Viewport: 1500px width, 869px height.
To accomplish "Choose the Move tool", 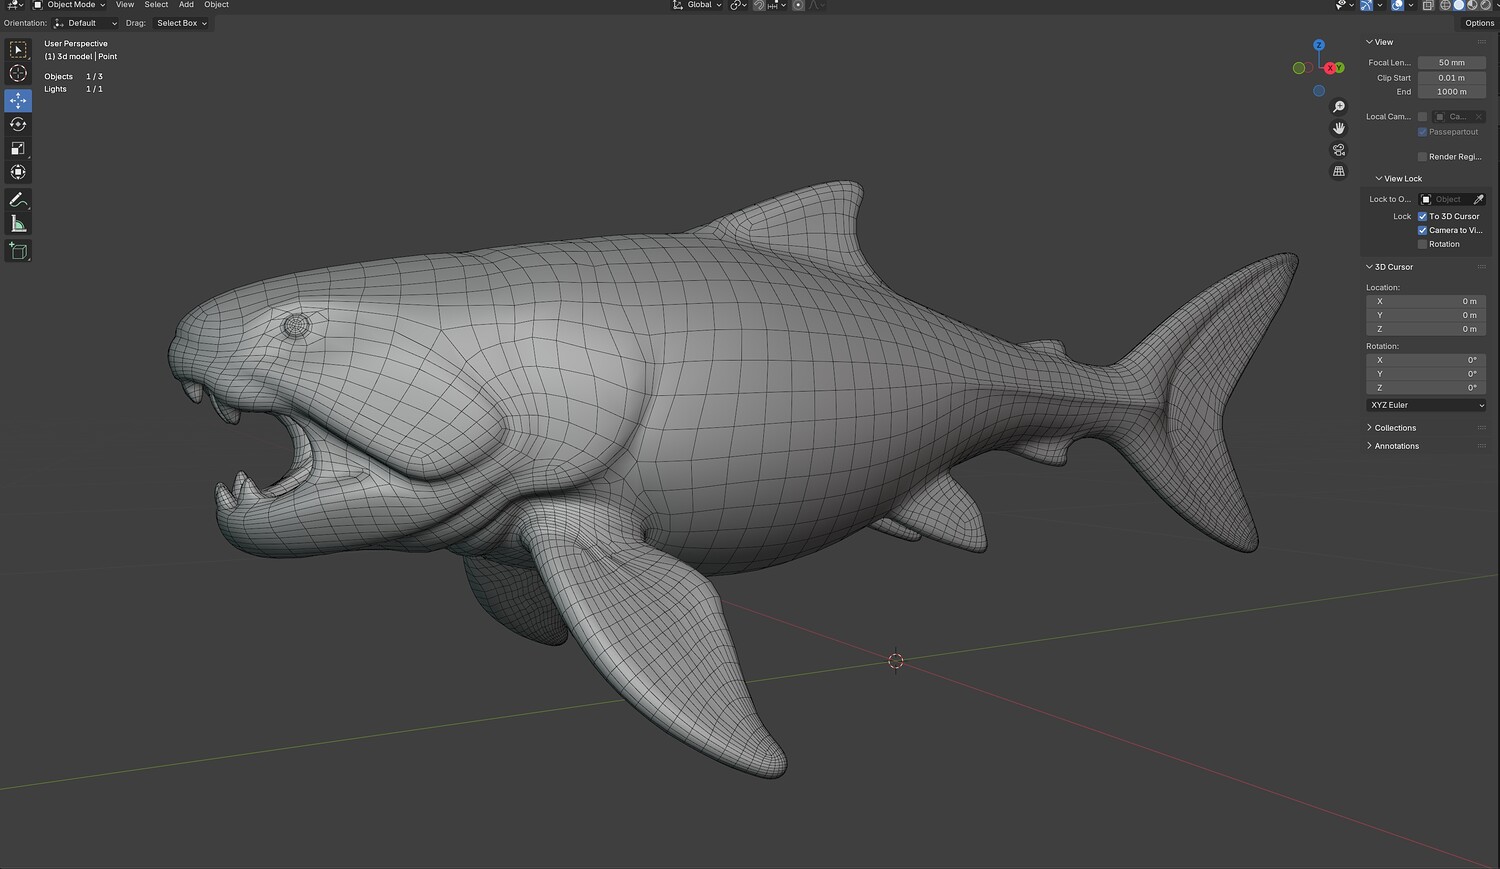I will pos(18,100).
